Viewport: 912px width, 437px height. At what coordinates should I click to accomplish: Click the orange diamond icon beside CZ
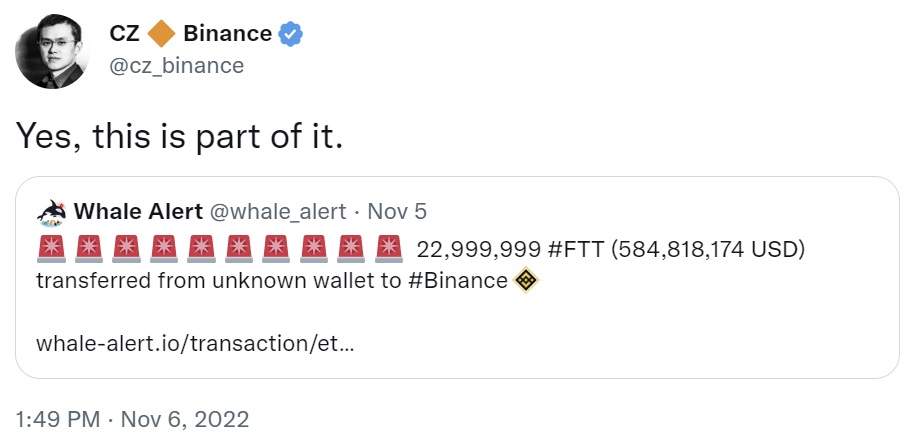pyautogui.click(x=161, y=33)
